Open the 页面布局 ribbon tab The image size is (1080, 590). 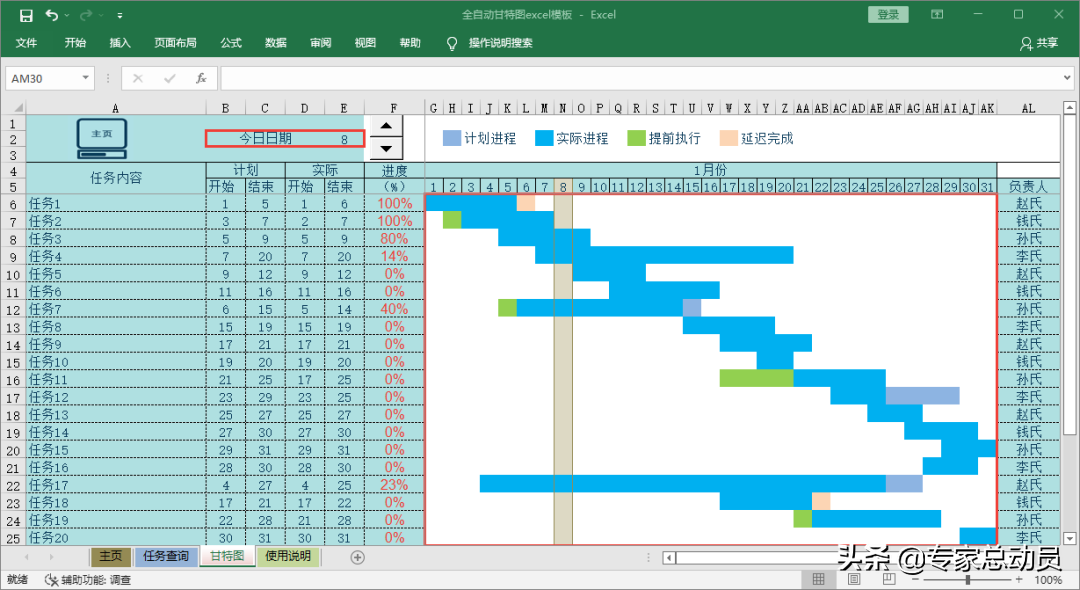[175, 43]
